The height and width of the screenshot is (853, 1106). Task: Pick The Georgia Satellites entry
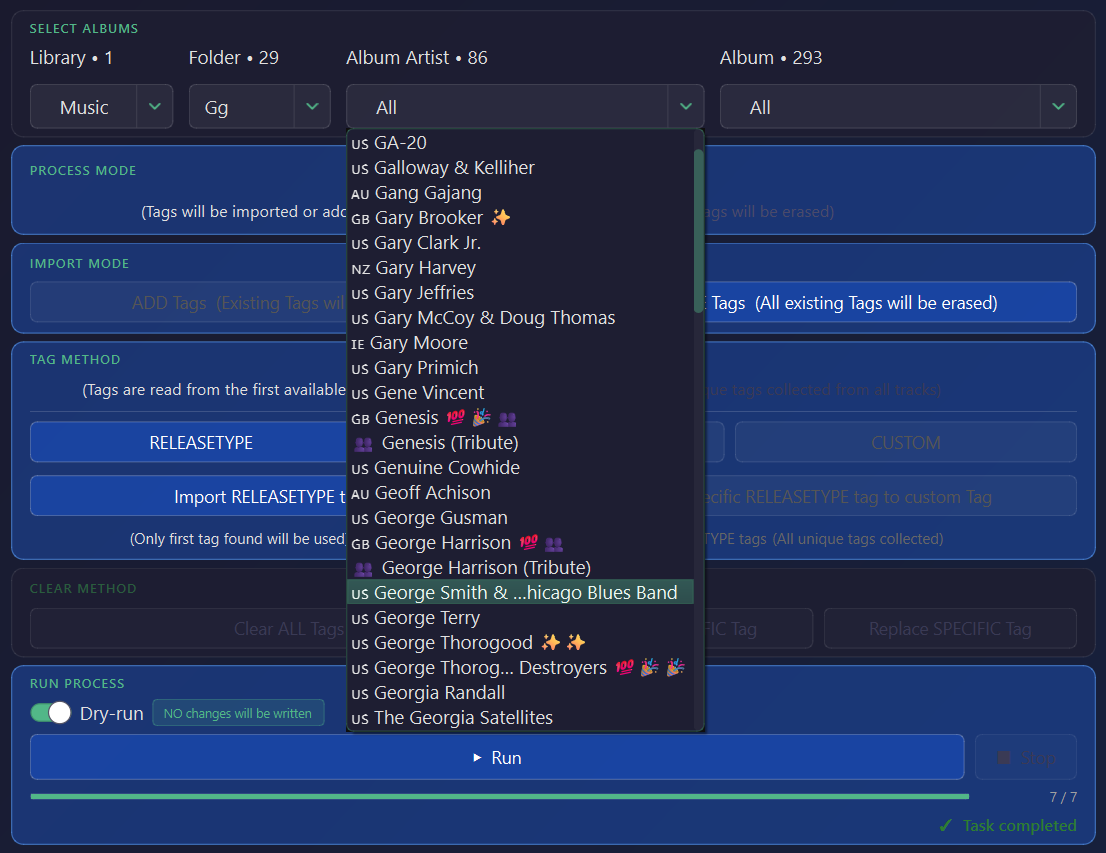pos(521,718)
